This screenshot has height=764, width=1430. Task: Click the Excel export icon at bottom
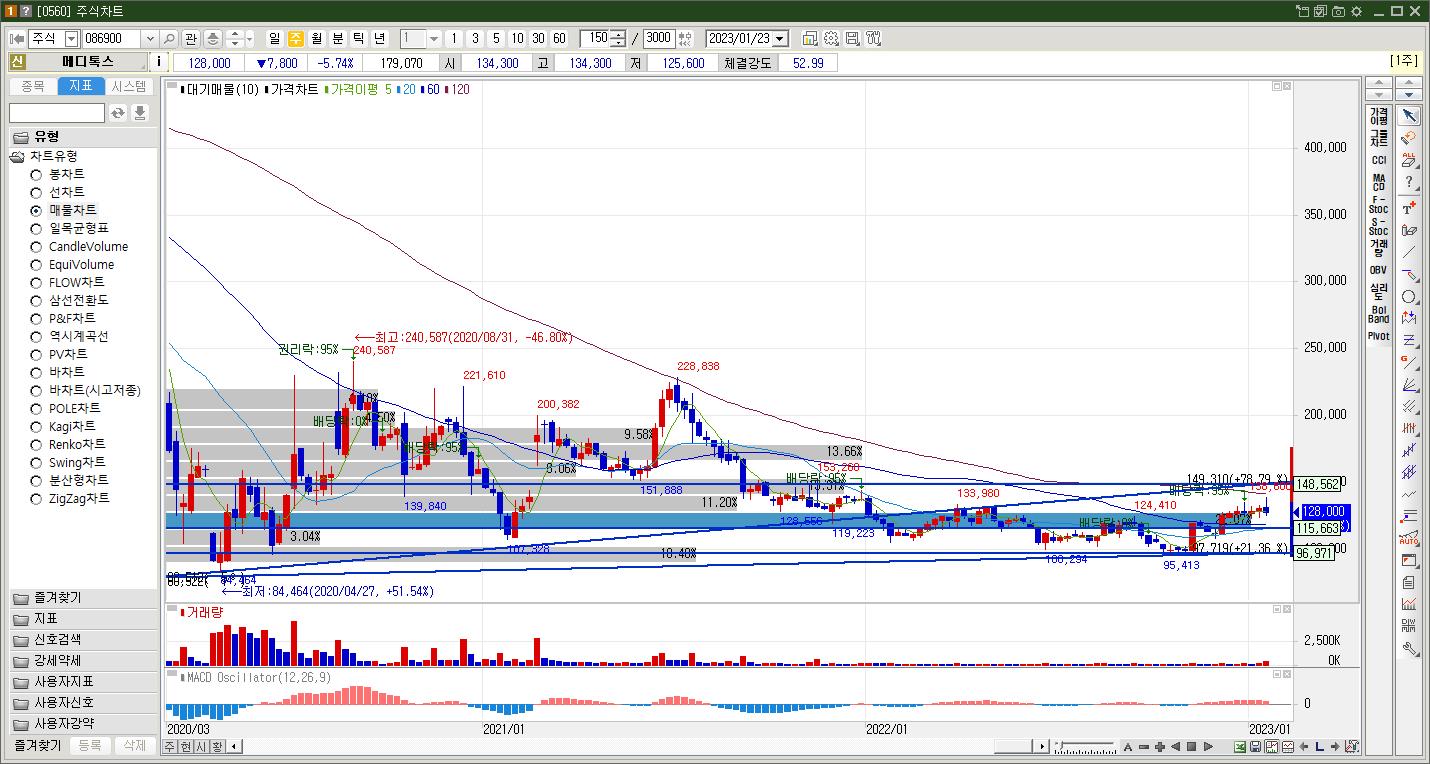coord(1239,747)
